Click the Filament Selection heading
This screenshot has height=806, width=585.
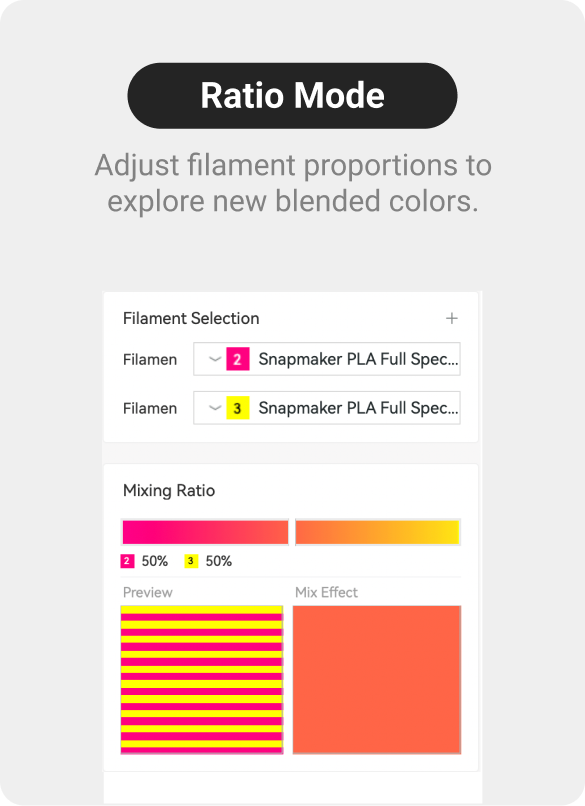[x=191, y=319]
